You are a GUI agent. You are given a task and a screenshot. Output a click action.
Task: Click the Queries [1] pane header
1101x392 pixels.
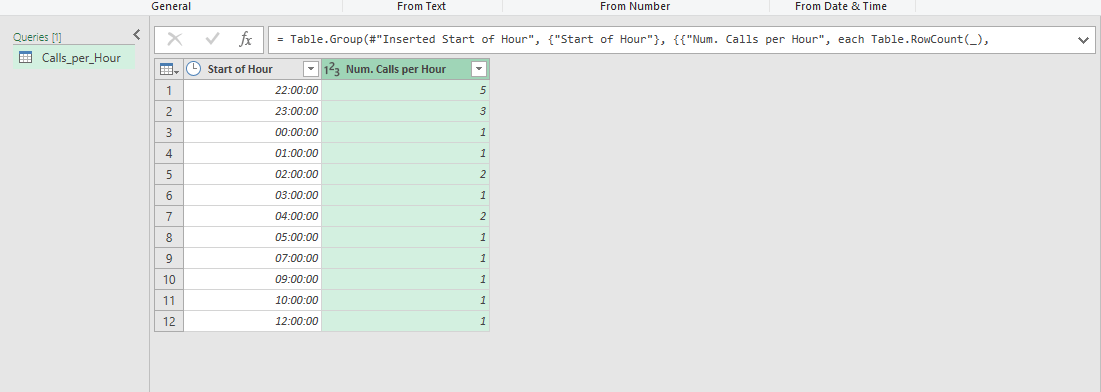[37, 37]
